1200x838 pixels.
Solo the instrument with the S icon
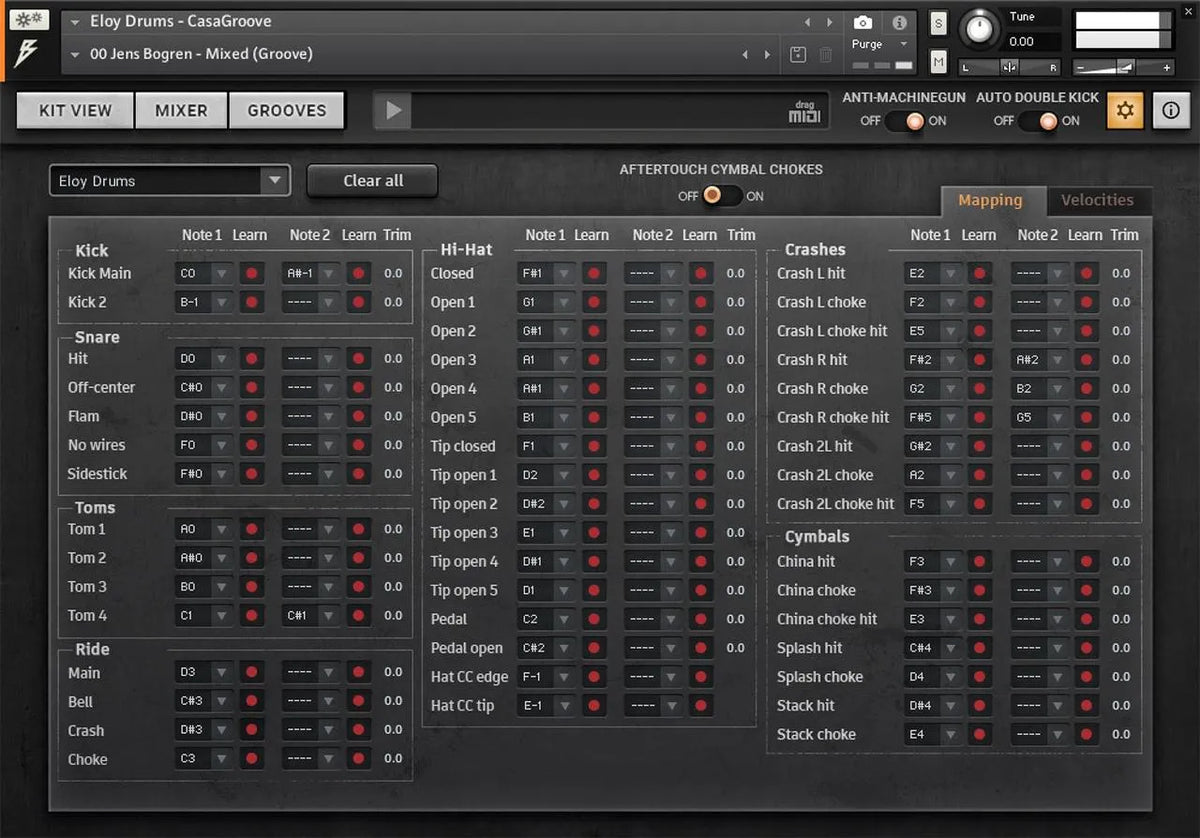click(x=937, y=21)
